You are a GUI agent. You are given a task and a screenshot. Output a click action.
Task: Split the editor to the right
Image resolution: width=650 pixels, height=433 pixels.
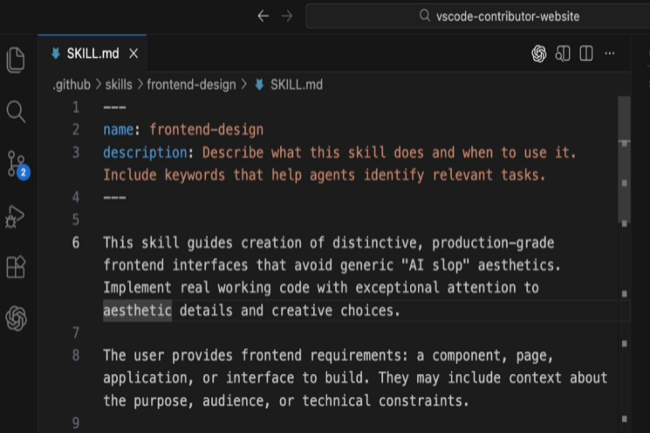point(586,54)
